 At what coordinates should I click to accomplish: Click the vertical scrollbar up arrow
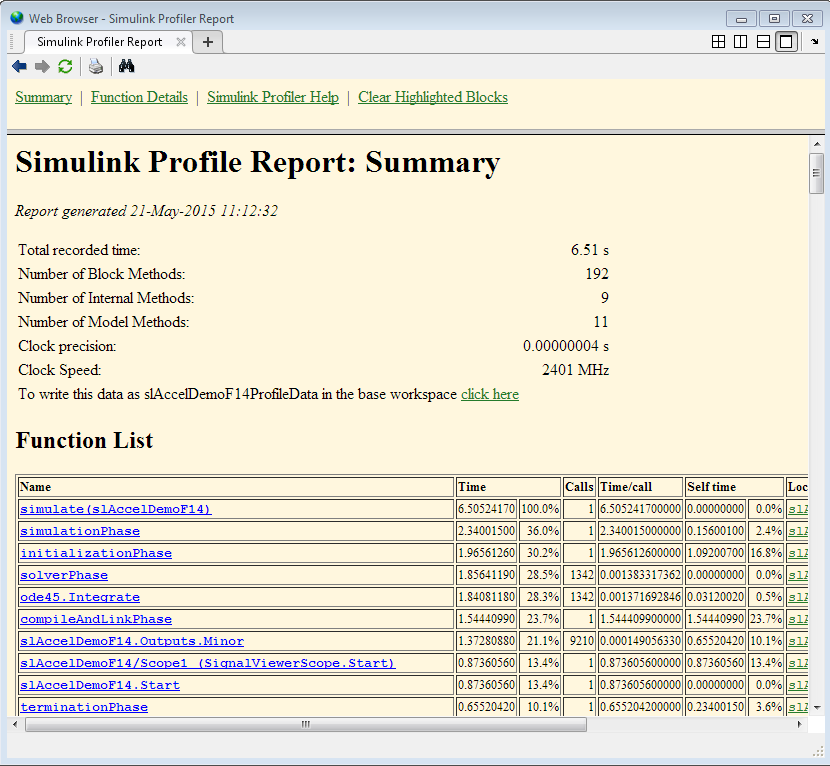(817, 144)
